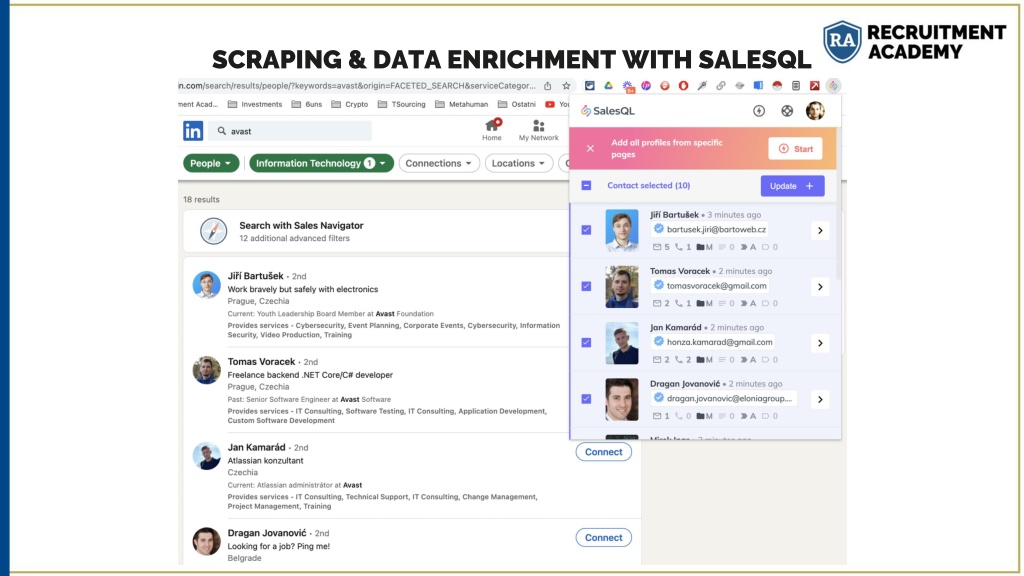Screen dimensions: 1024x576
Task: Click Jan Kamarád avatar in LinkedIn results
Action: (x=206, y=456)
